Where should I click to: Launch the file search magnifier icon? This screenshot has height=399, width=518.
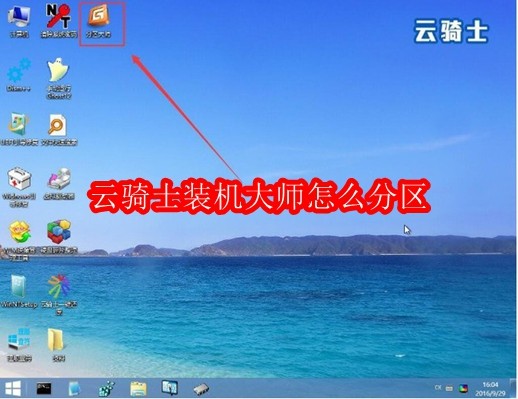point(59,129)
